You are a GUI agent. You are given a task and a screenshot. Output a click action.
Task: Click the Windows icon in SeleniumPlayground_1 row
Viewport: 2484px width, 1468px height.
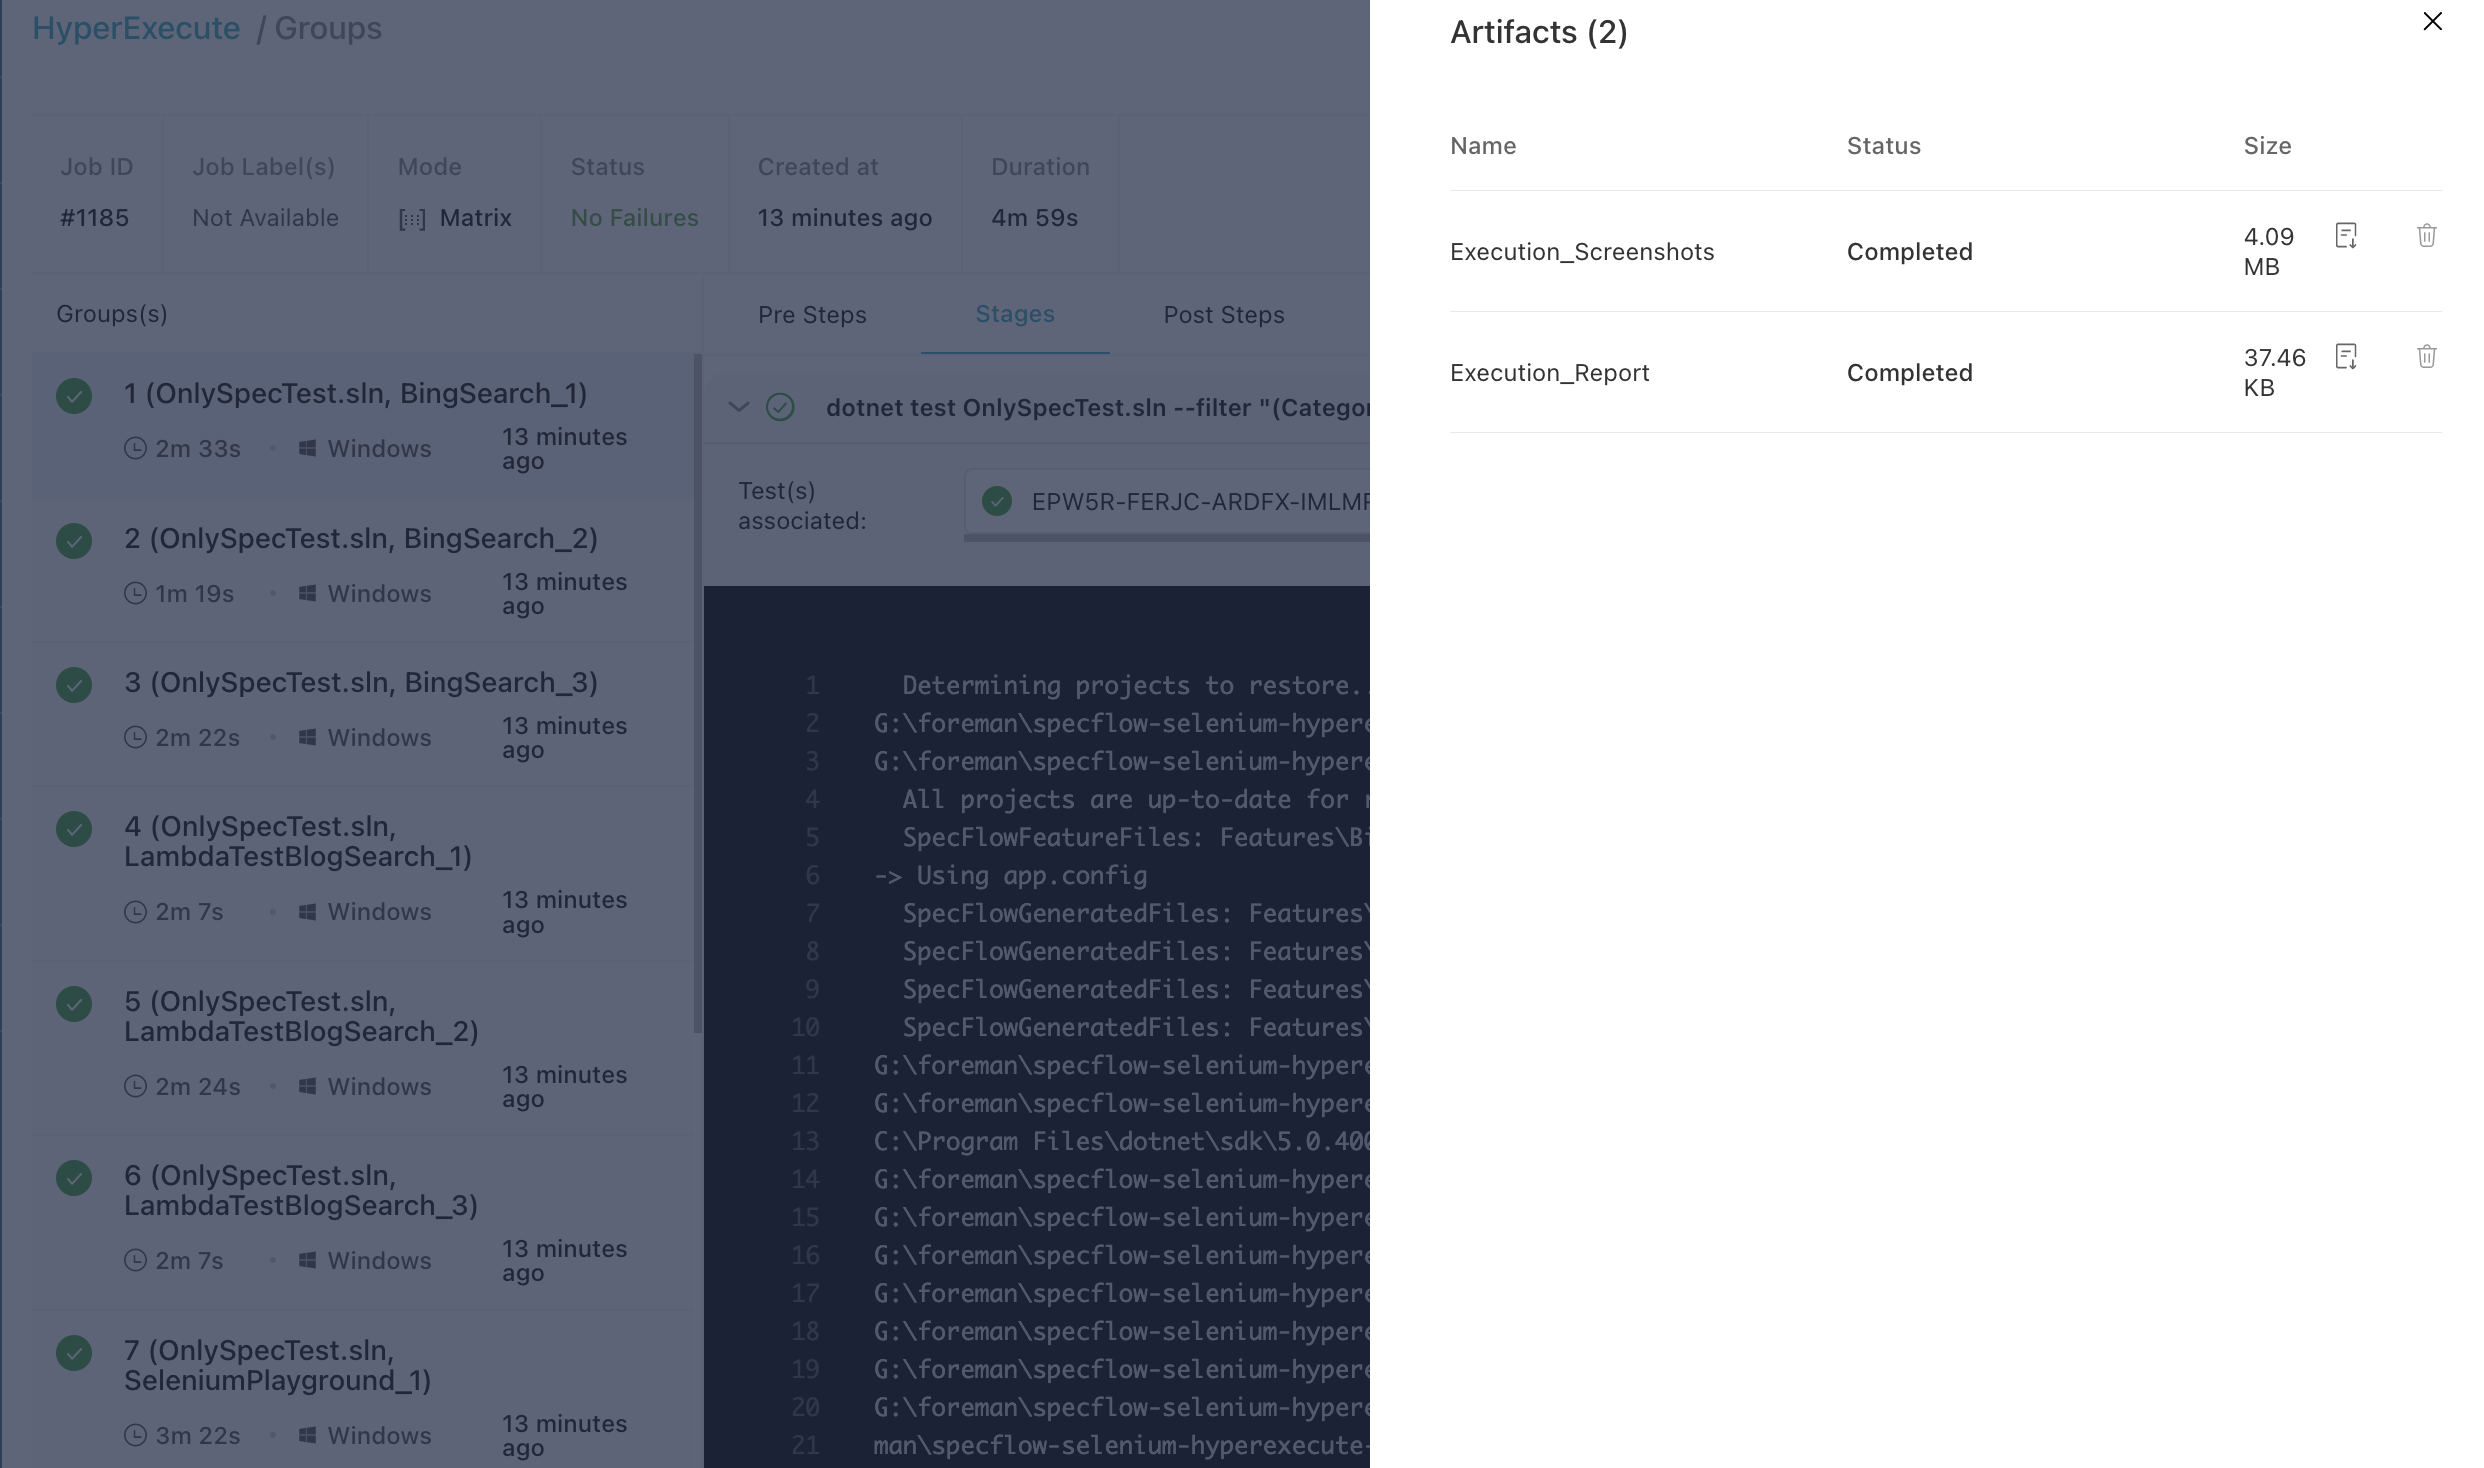point(308,1435)
